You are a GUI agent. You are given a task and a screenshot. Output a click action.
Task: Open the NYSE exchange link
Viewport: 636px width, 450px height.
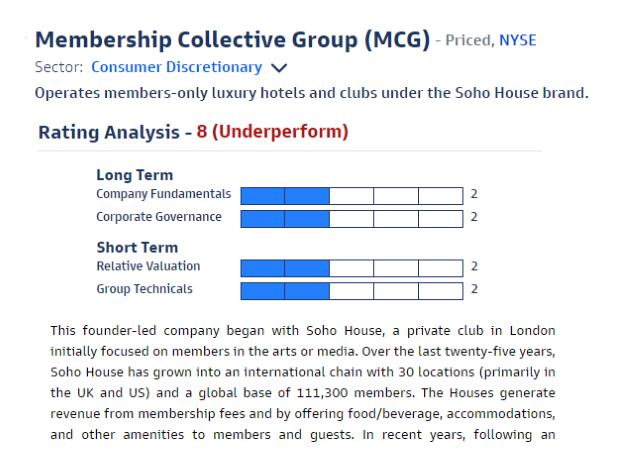point(518,40)
